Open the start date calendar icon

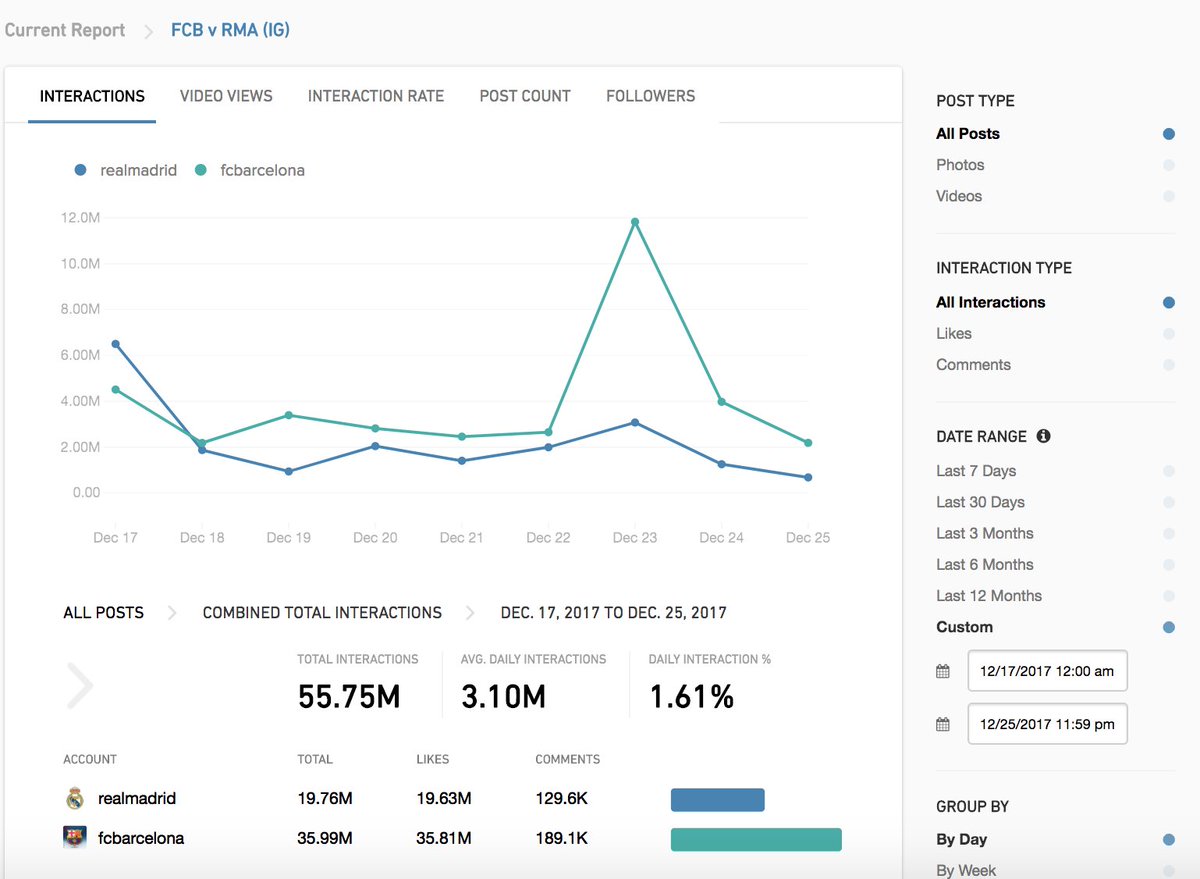click(943, 671)
